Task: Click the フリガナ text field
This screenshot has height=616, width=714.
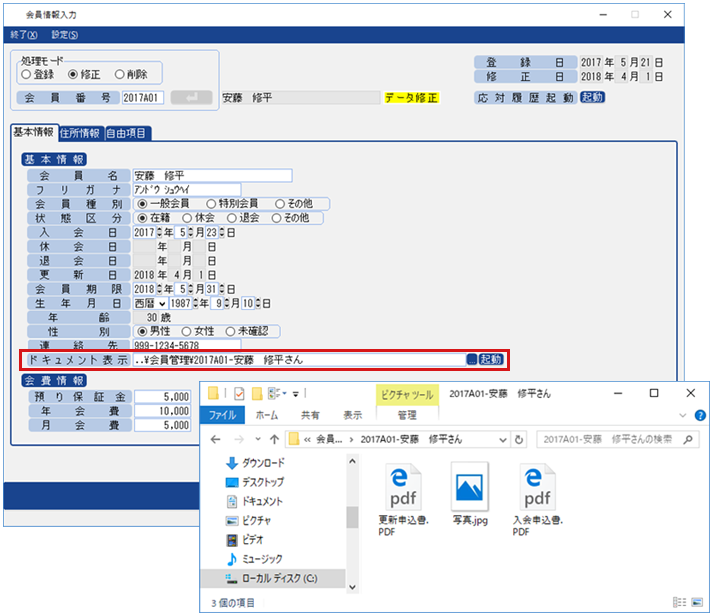Action: point(187,189)
